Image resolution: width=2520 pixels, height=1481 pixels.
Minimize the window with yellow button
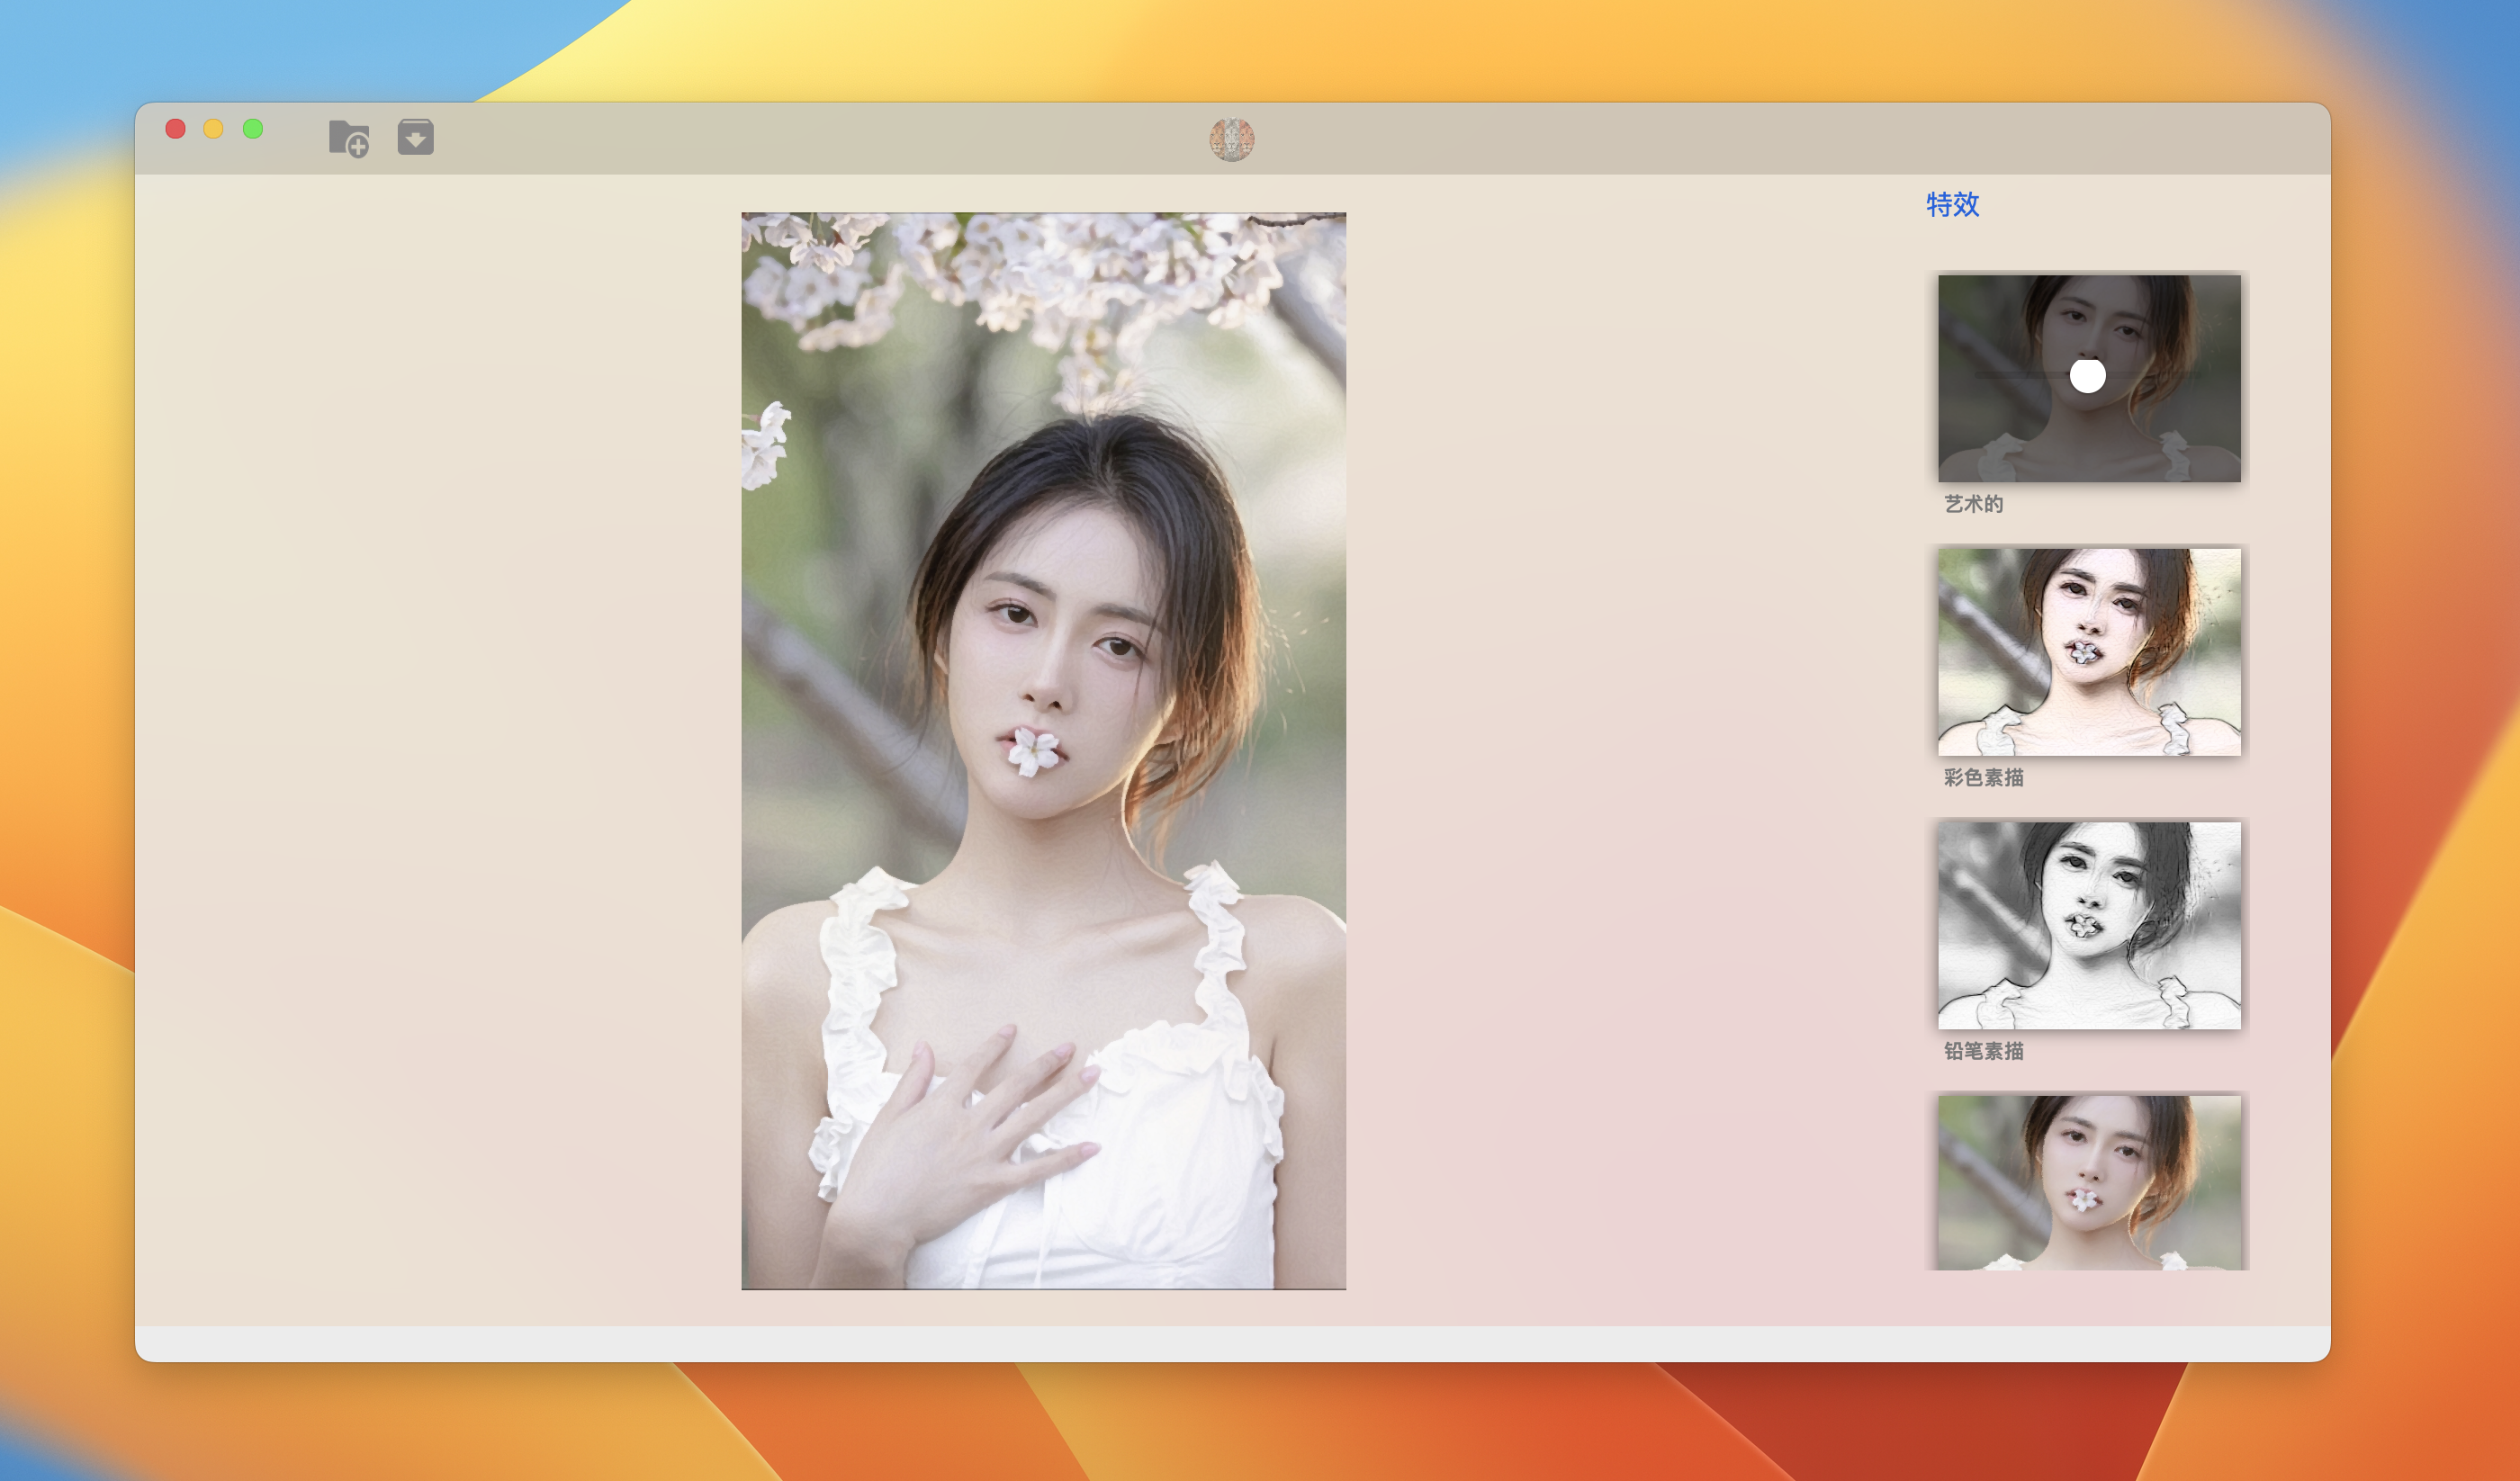coord(213,129)
